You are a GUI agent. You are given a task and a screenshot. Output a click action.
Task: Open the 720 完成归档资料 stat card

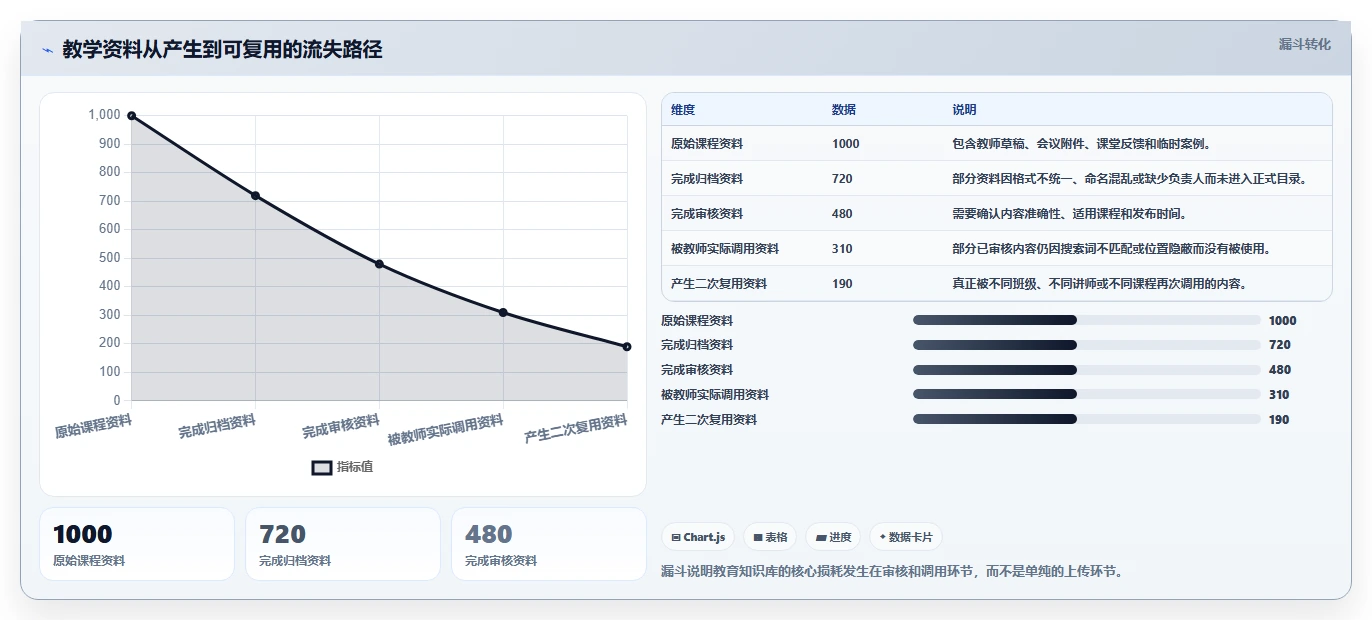(x=343, y=544)
